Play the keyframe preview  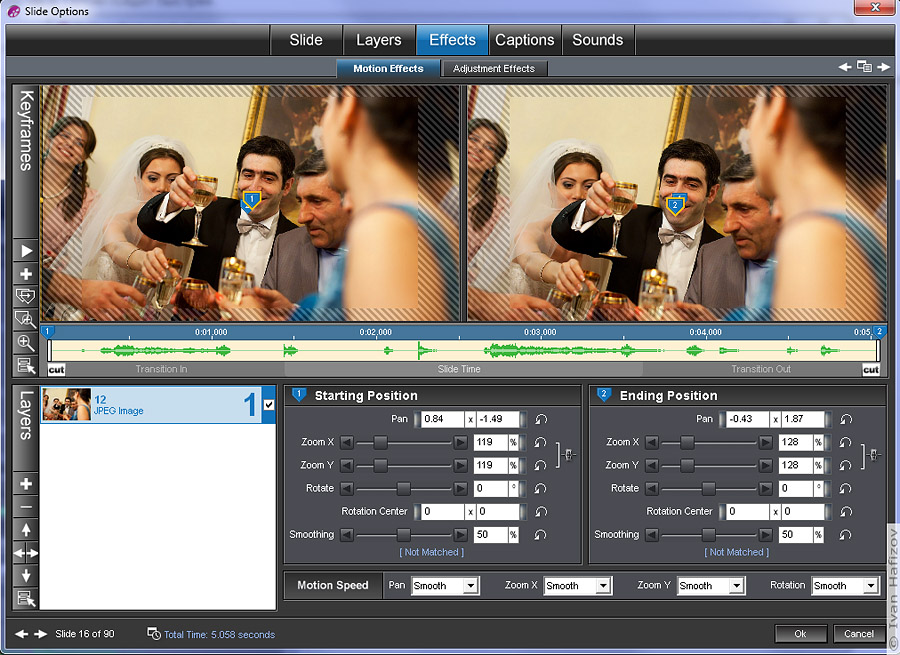26,251
